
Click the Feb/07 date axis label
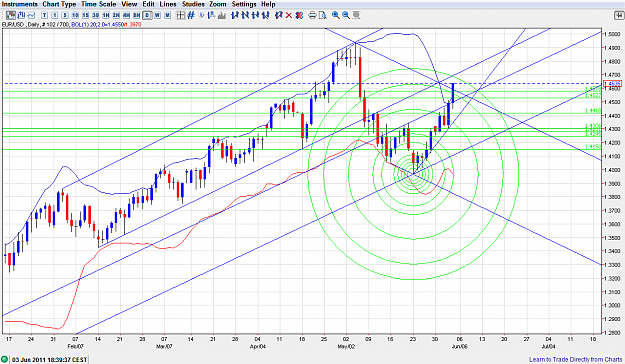[x=75, y=347]
